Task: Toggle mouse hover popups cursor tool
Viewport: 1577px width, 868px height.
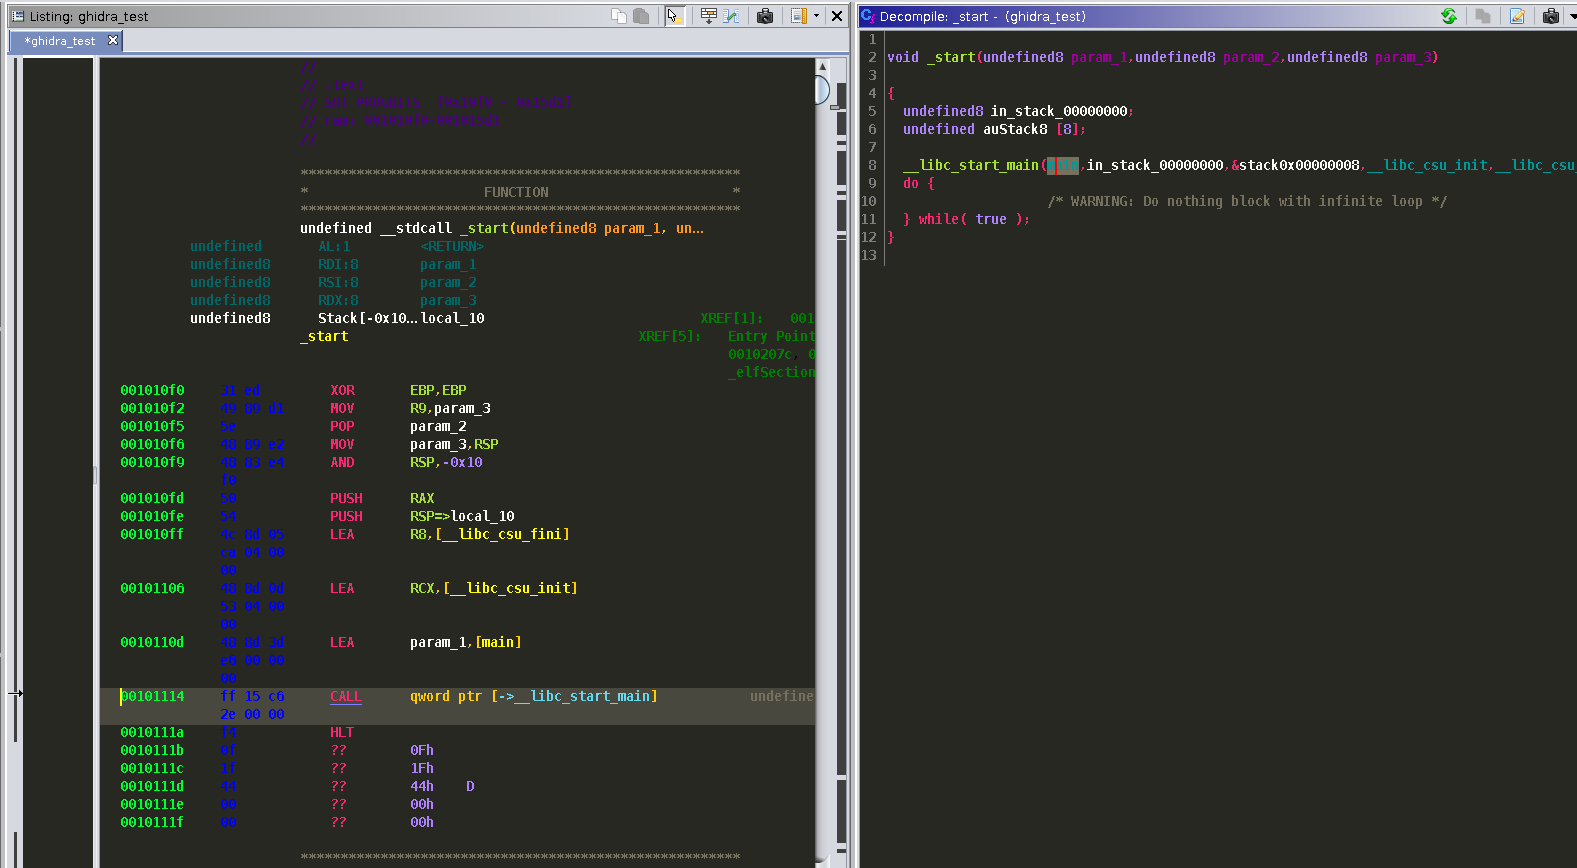Action: [x=674, y=16]
